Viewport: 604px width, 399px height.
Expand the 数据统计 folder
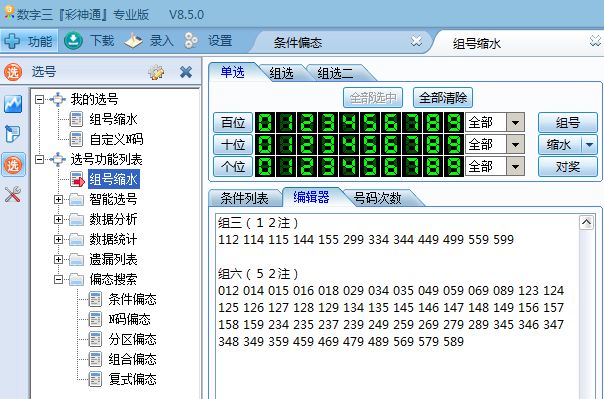tap(58, 240)
